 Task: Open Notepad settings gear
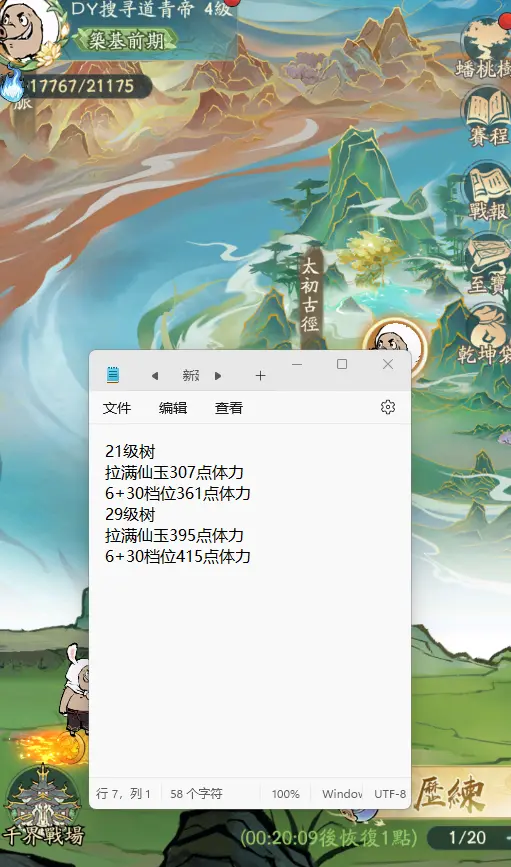coord(388,408)
